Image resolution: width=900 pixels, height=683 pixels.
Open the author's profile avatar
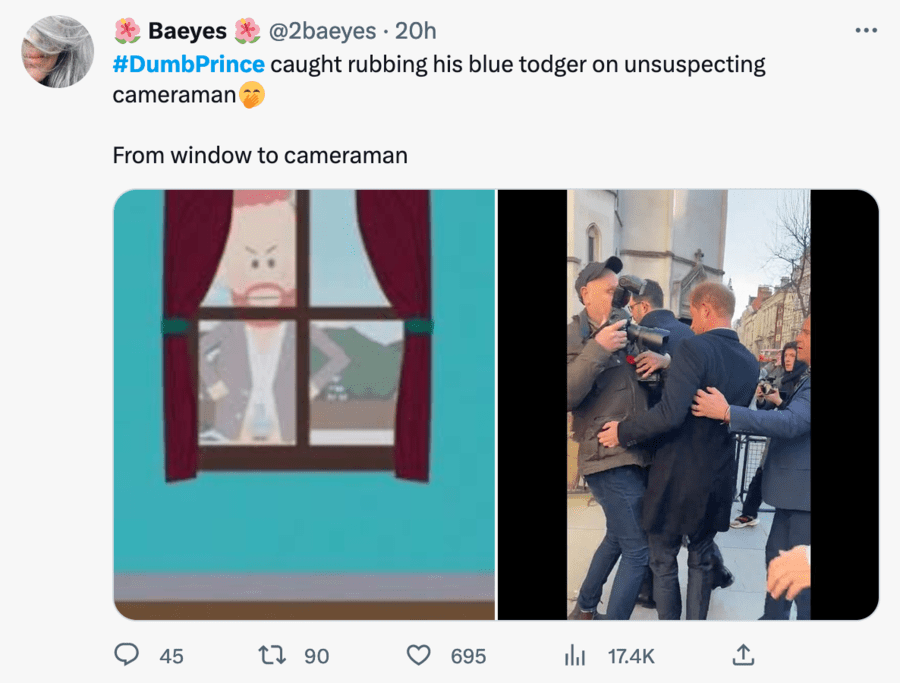(x=58, y=51)
